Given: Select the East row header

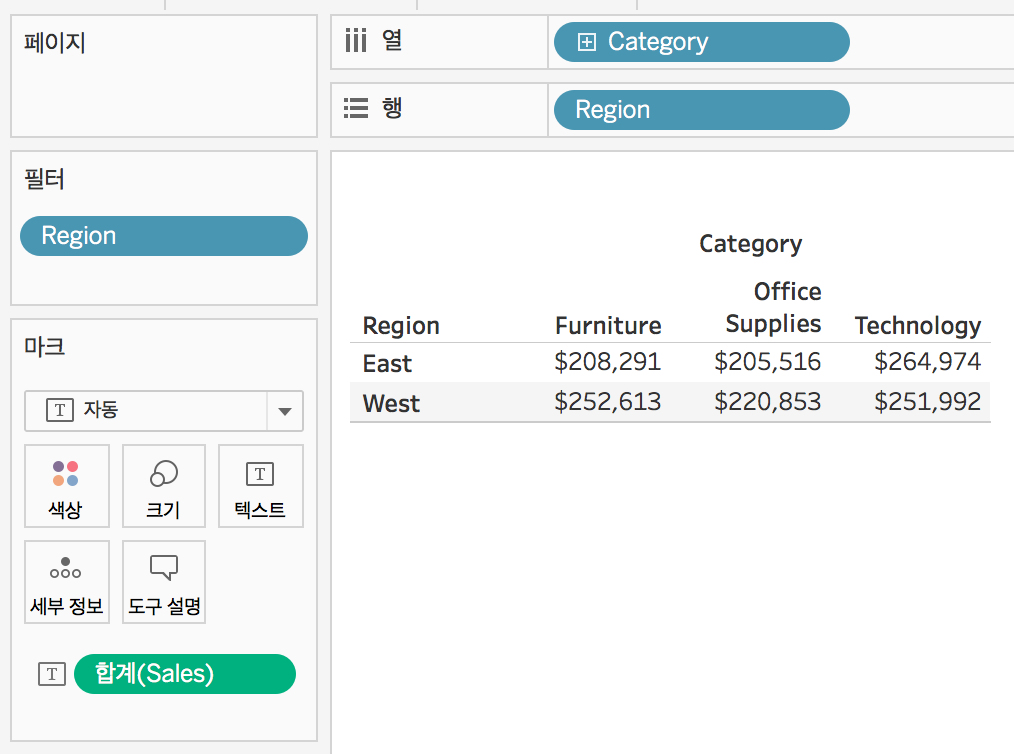Looking at the screenshot, I should point(387,363).
